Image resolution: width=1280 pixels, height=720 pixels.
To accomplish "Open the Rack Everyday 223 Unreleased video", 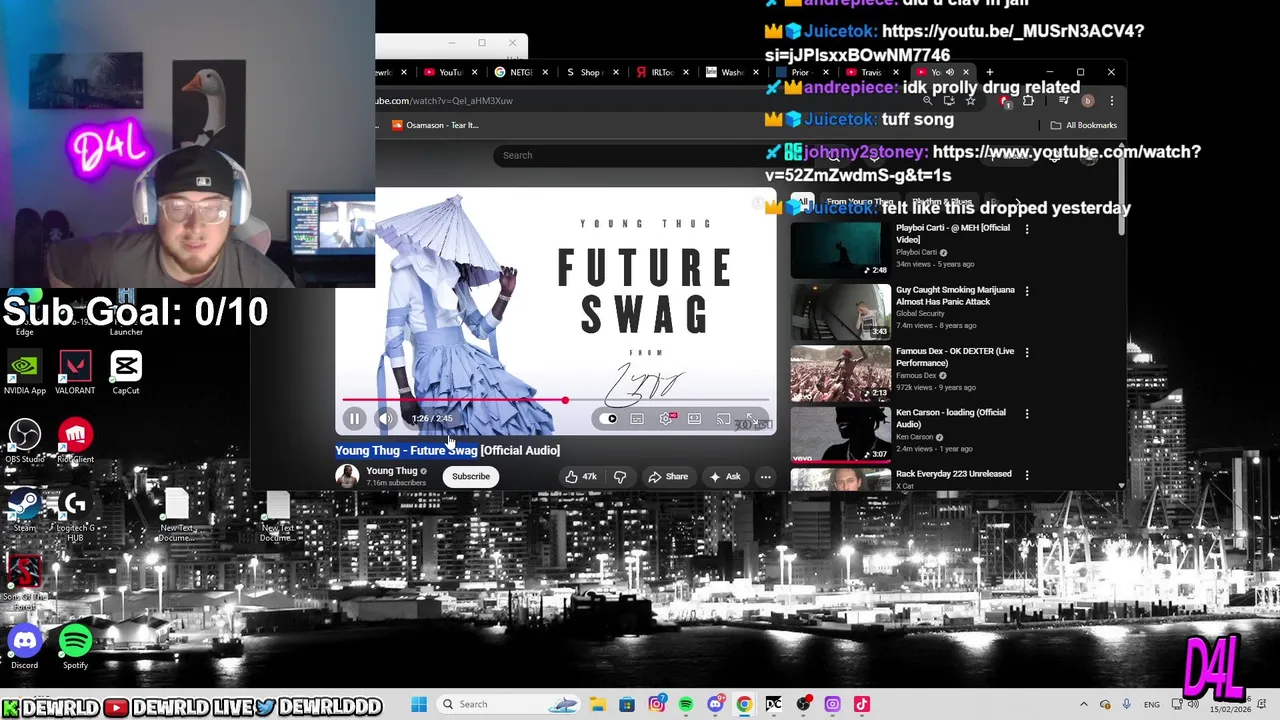I will click(953, 474).
